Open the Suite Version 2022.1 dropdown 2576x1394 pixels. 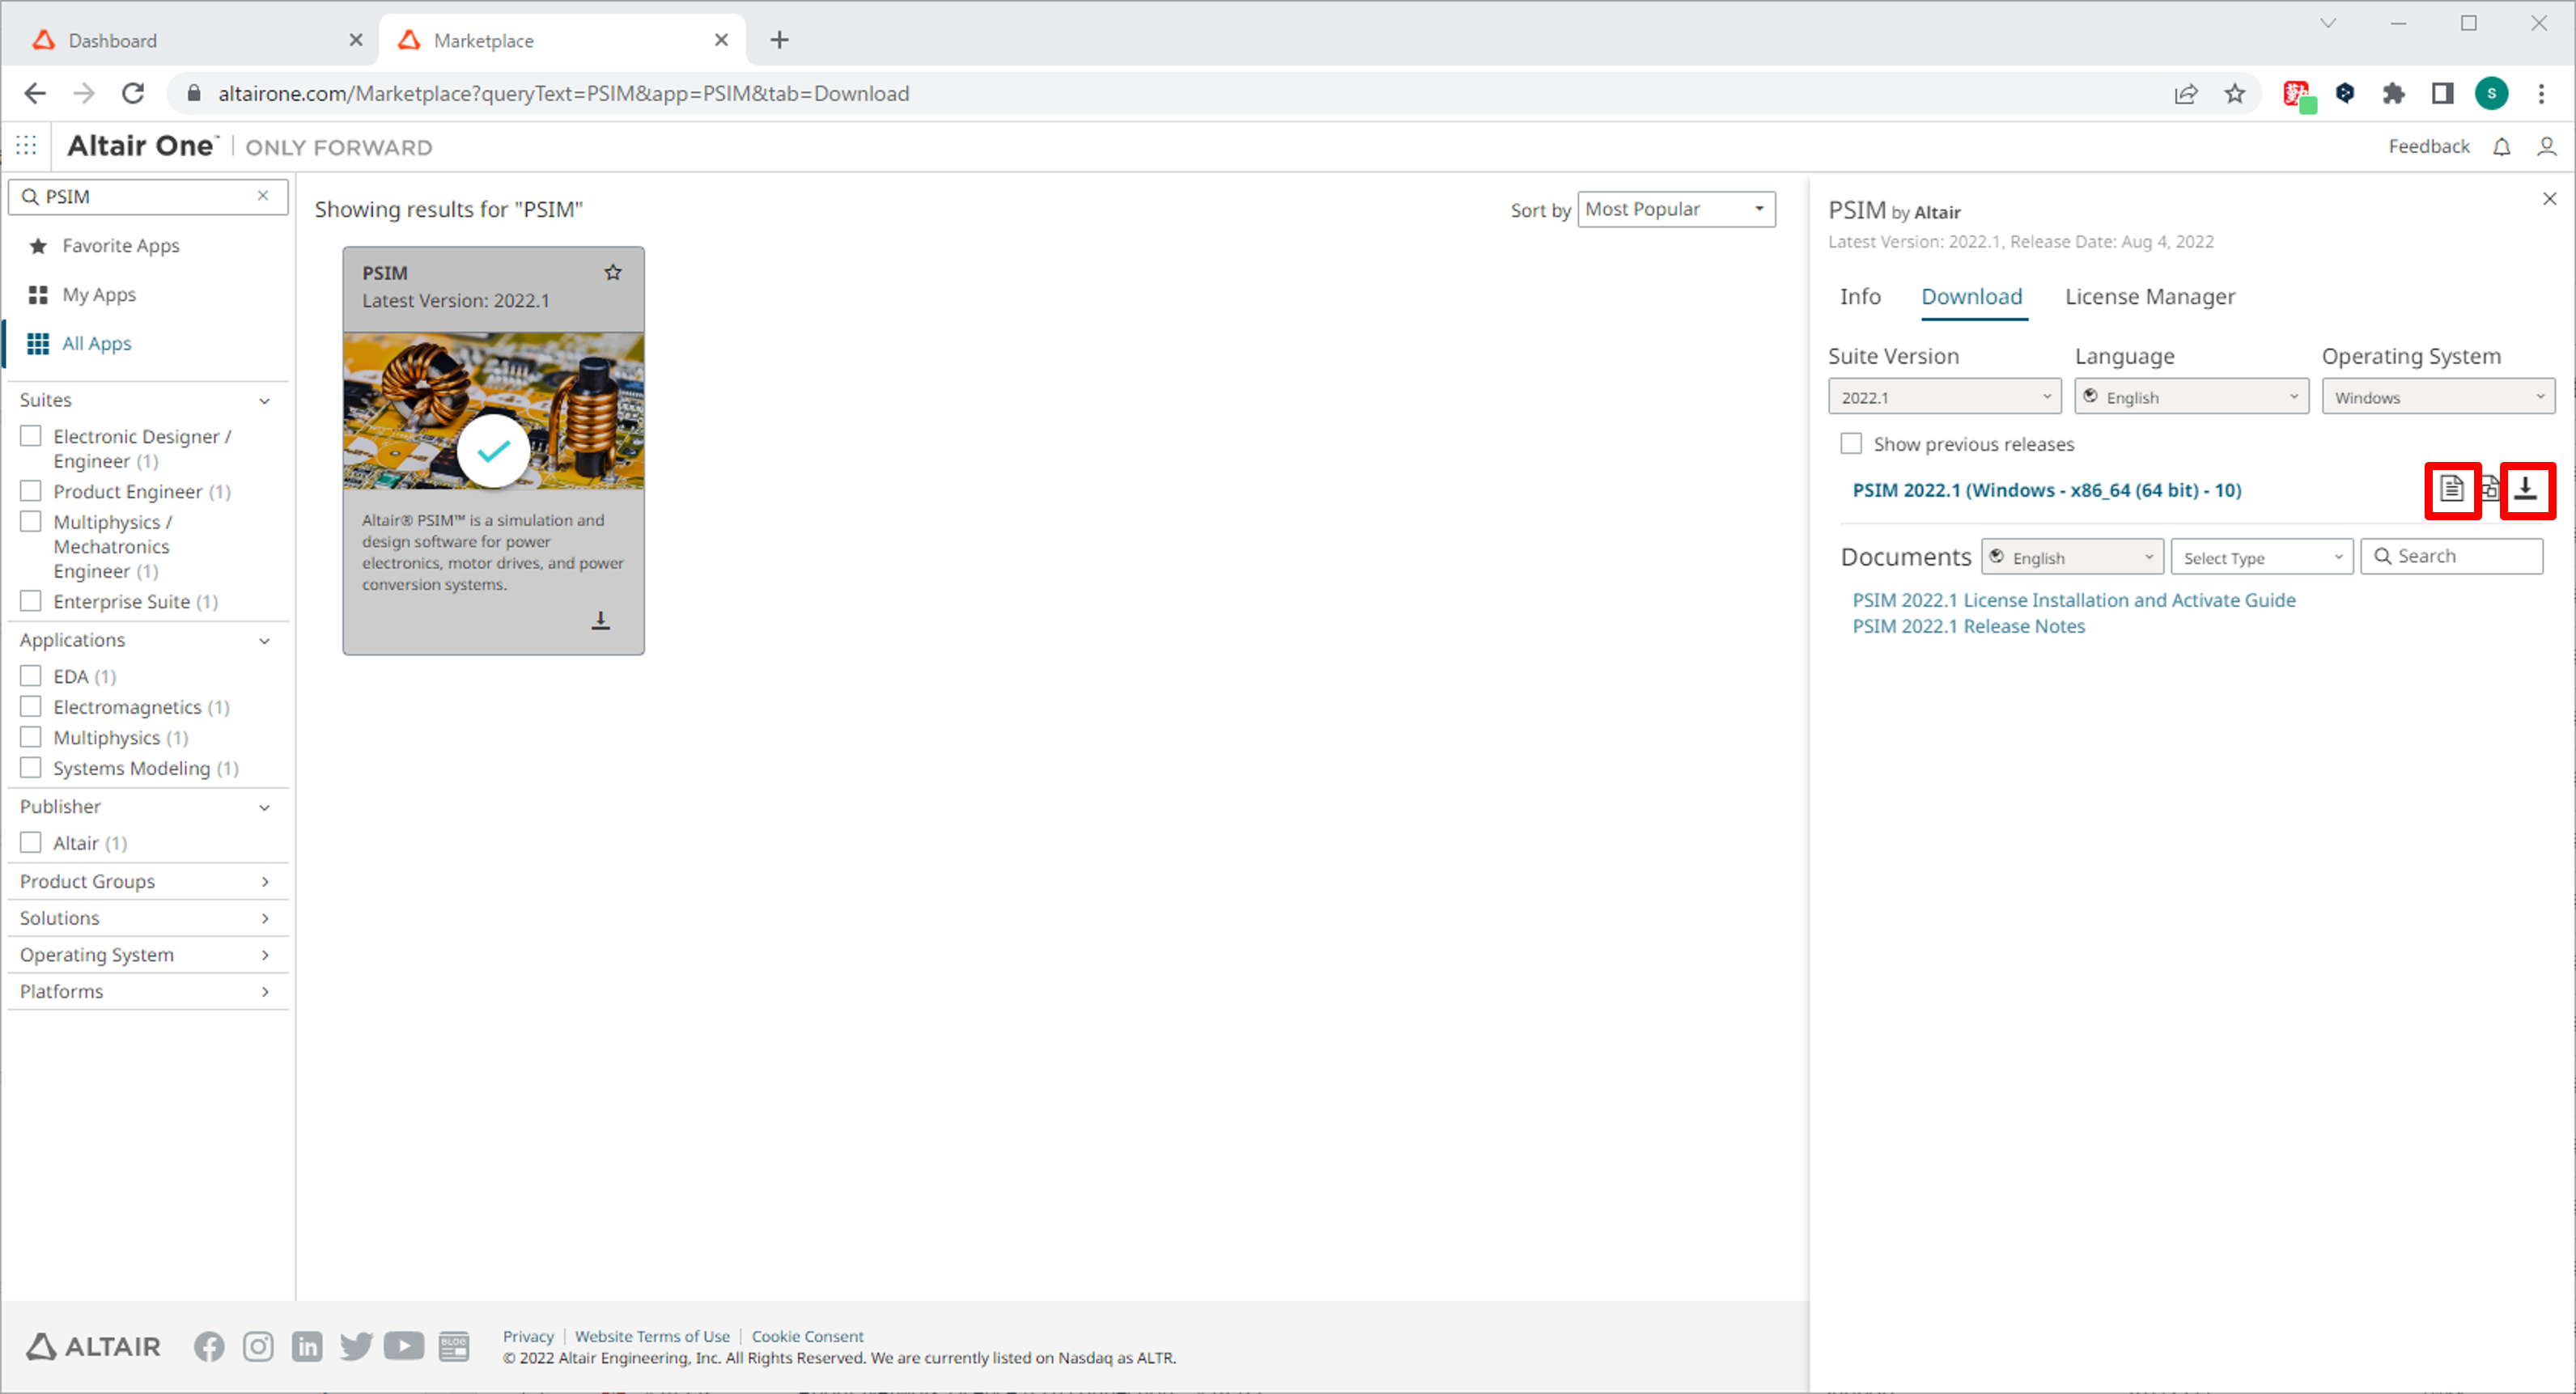click(x=1943, y=397)
